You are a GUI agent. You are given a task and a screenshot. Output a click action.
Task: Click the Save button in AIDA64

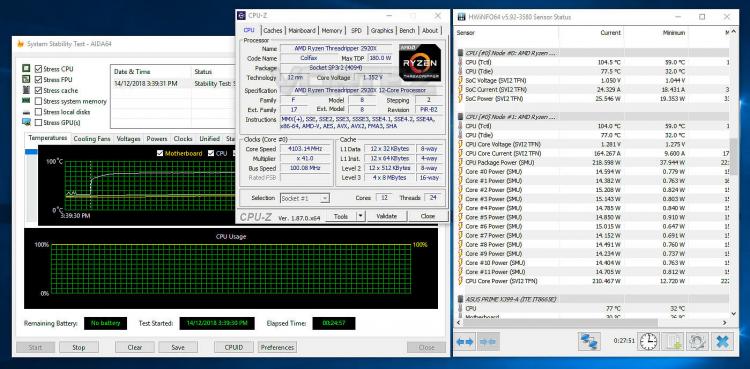point(178,347)
